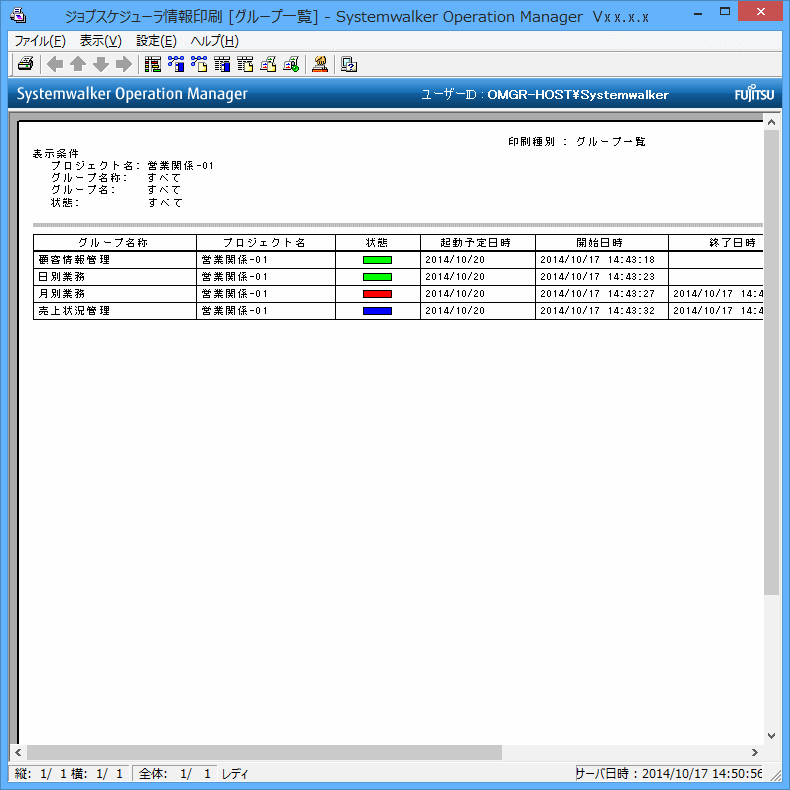790x790 pixels.
Task: Click start time 2014/10/17 14:43:18
Action: [598, 260]
